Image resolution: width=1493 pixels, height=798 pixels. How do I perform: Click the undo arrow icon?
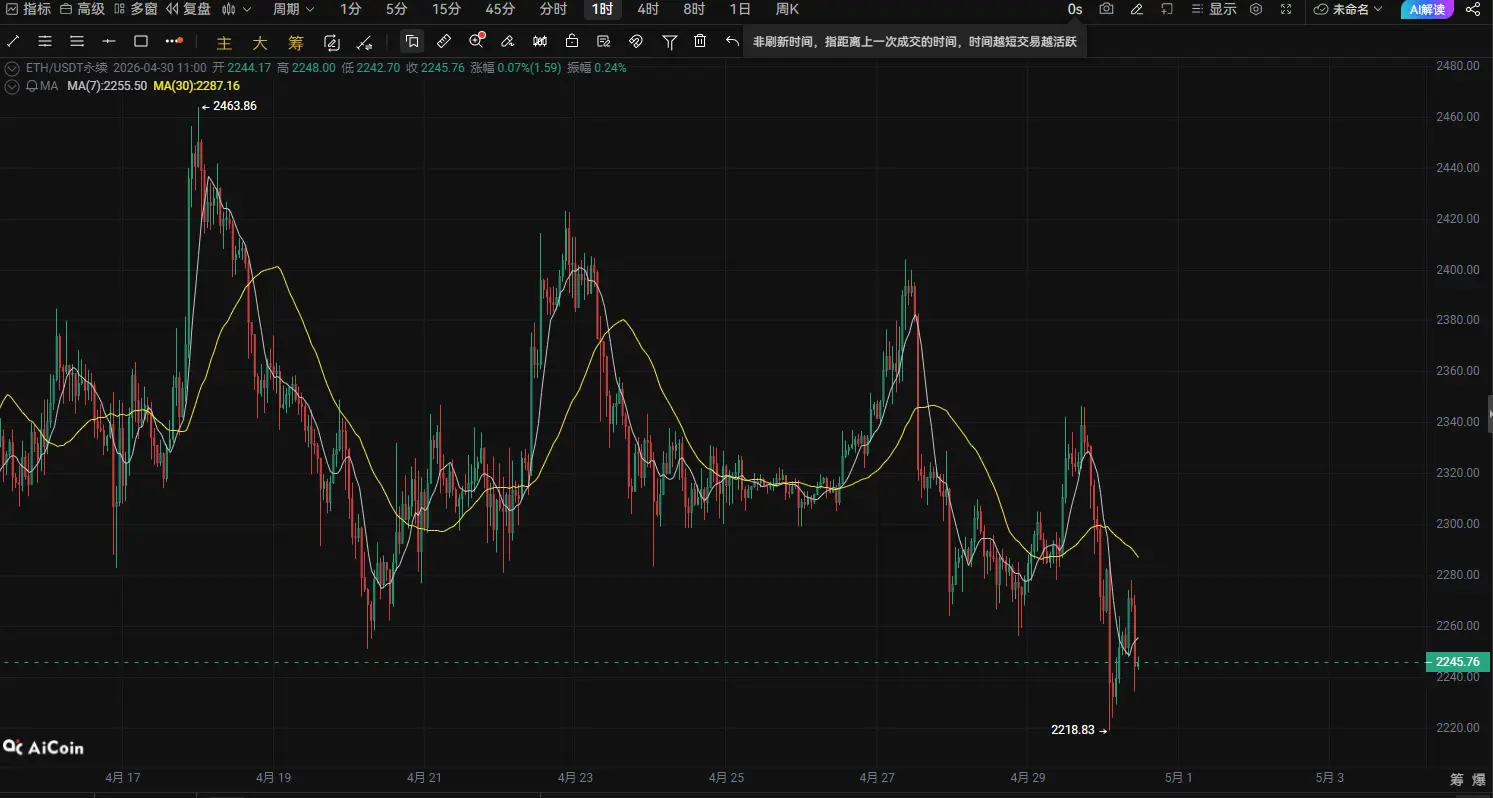[732, 41]
